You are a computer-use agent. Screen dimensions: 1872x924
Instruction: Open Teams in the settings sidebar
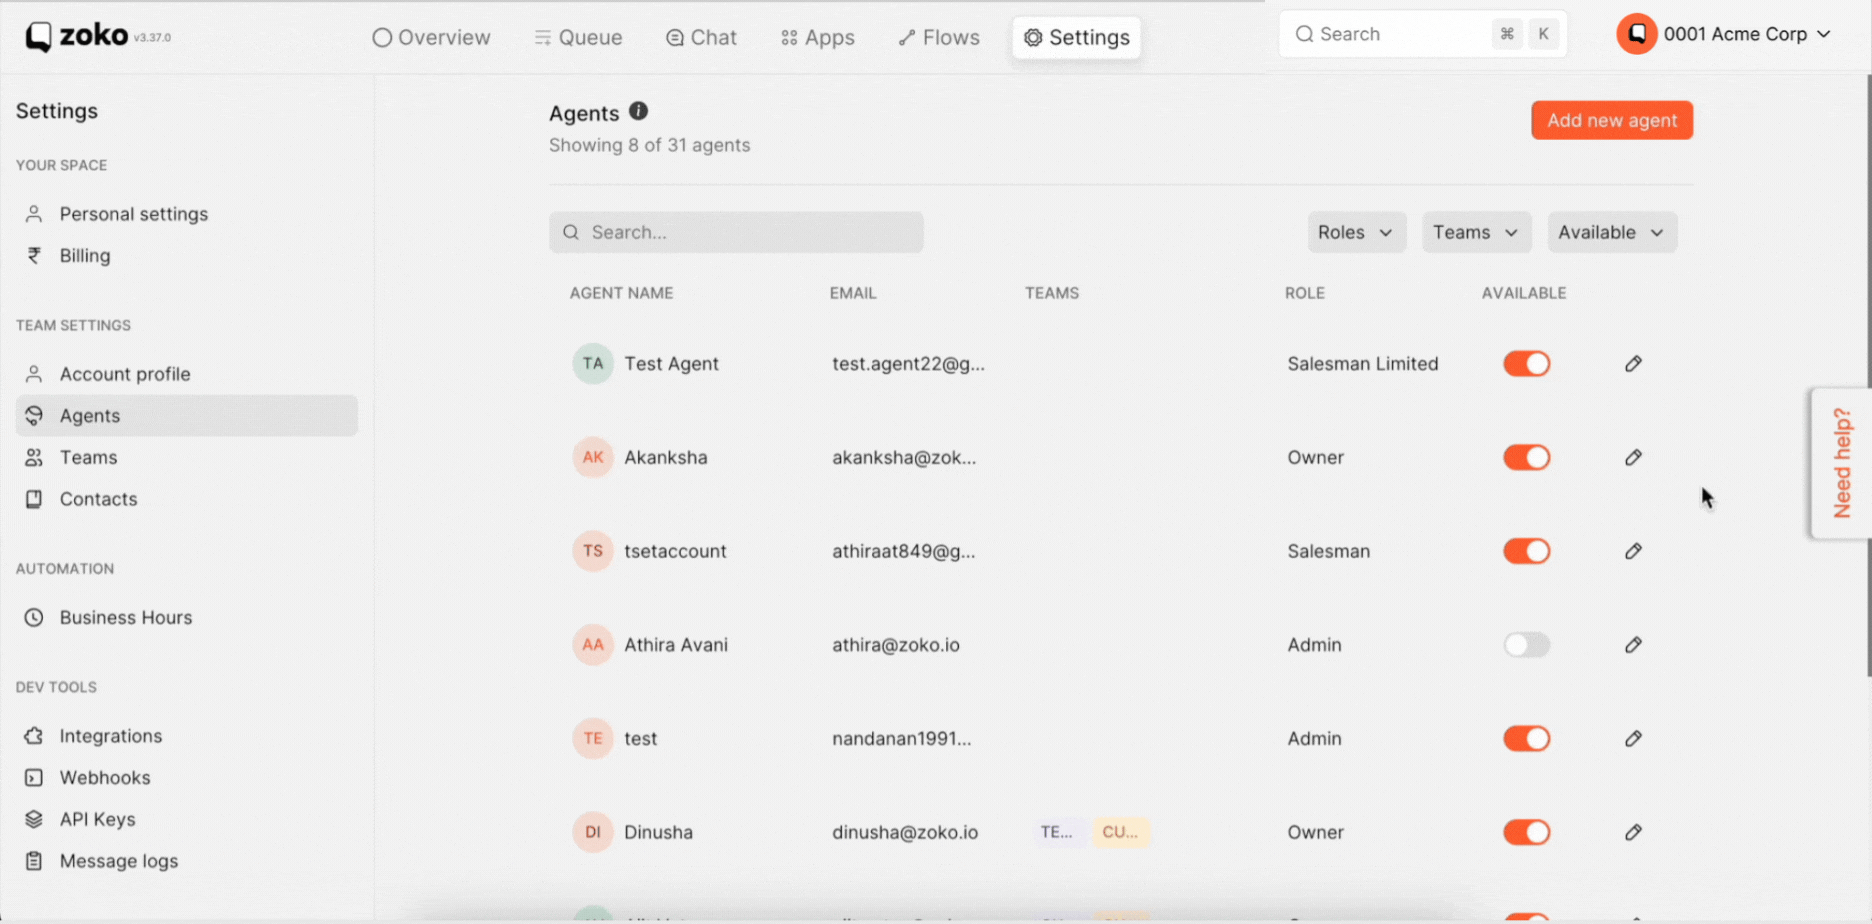[187, 457]
